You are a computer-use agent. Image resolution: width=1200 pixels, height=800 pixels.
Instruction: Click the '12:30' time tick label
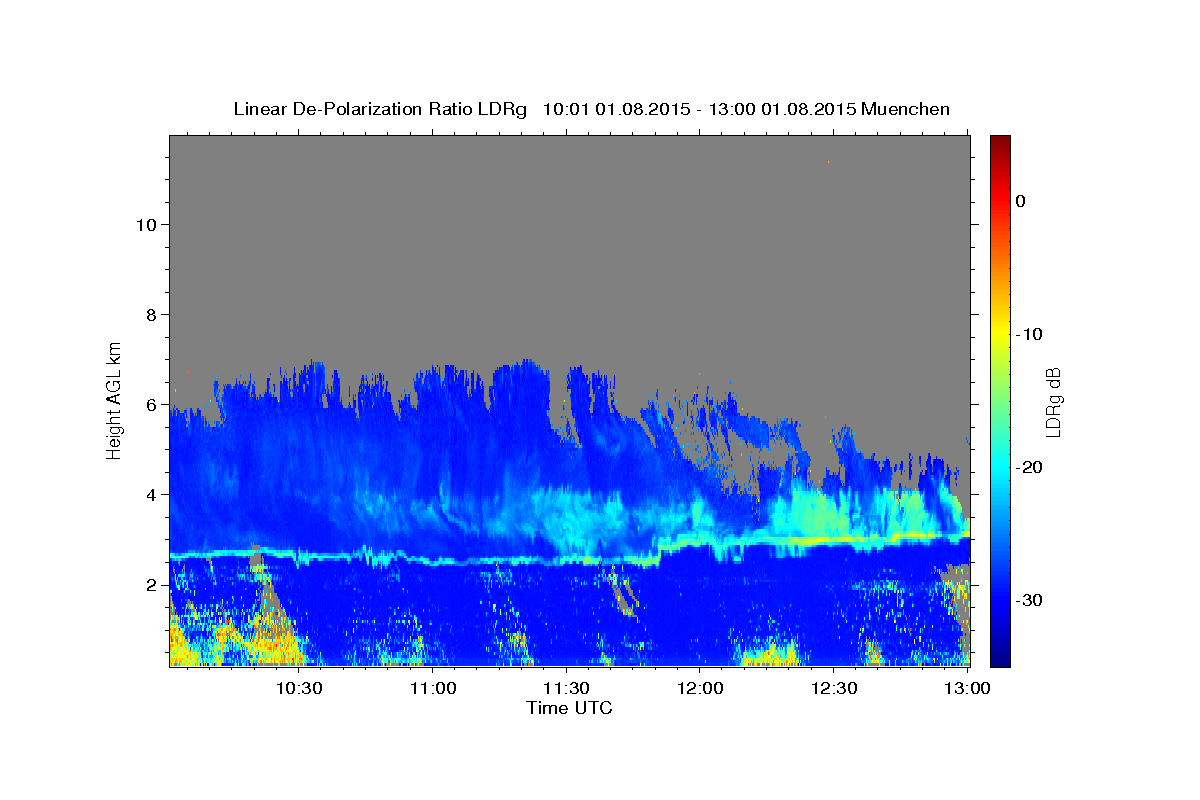[x=835, y=688]
